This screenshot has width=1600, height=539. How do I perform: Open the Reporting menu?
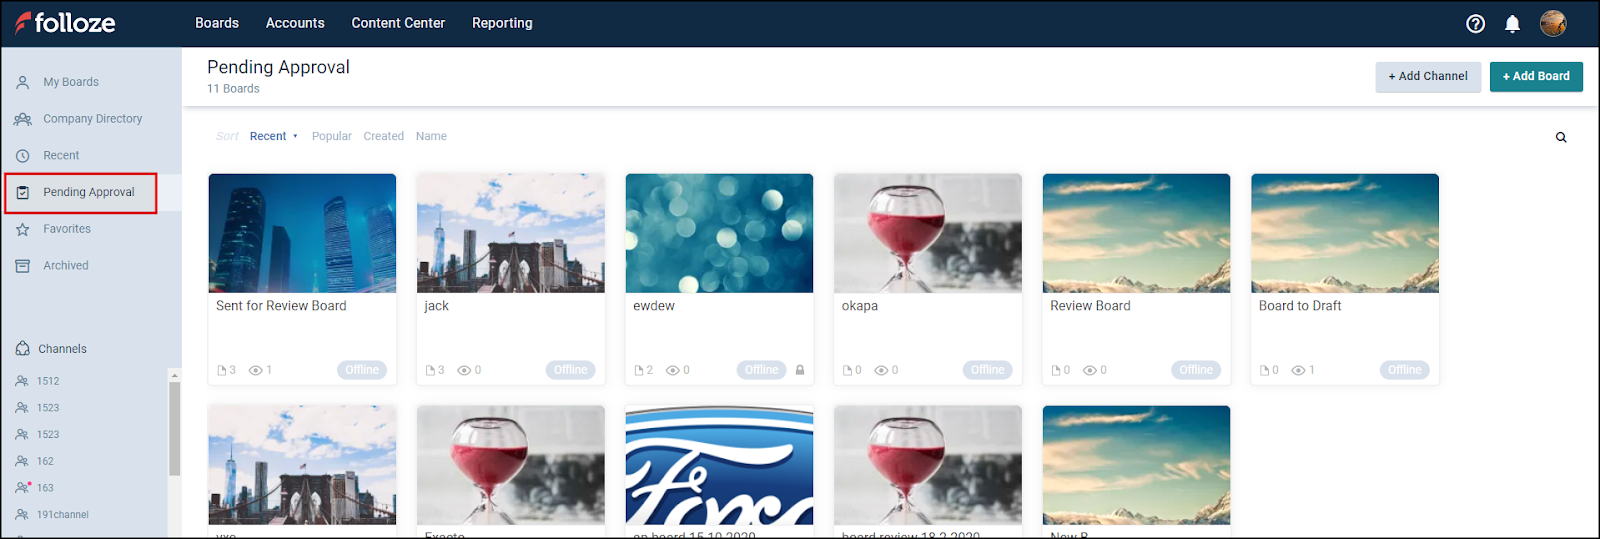[x=502, y=23]
